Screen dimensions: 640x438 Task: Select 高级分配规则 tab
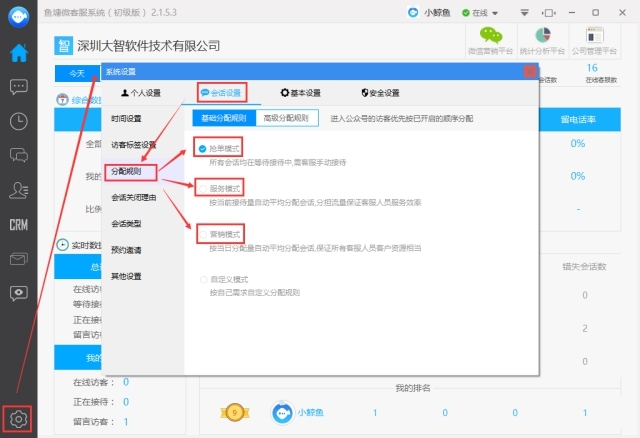[x=287, y=118]
